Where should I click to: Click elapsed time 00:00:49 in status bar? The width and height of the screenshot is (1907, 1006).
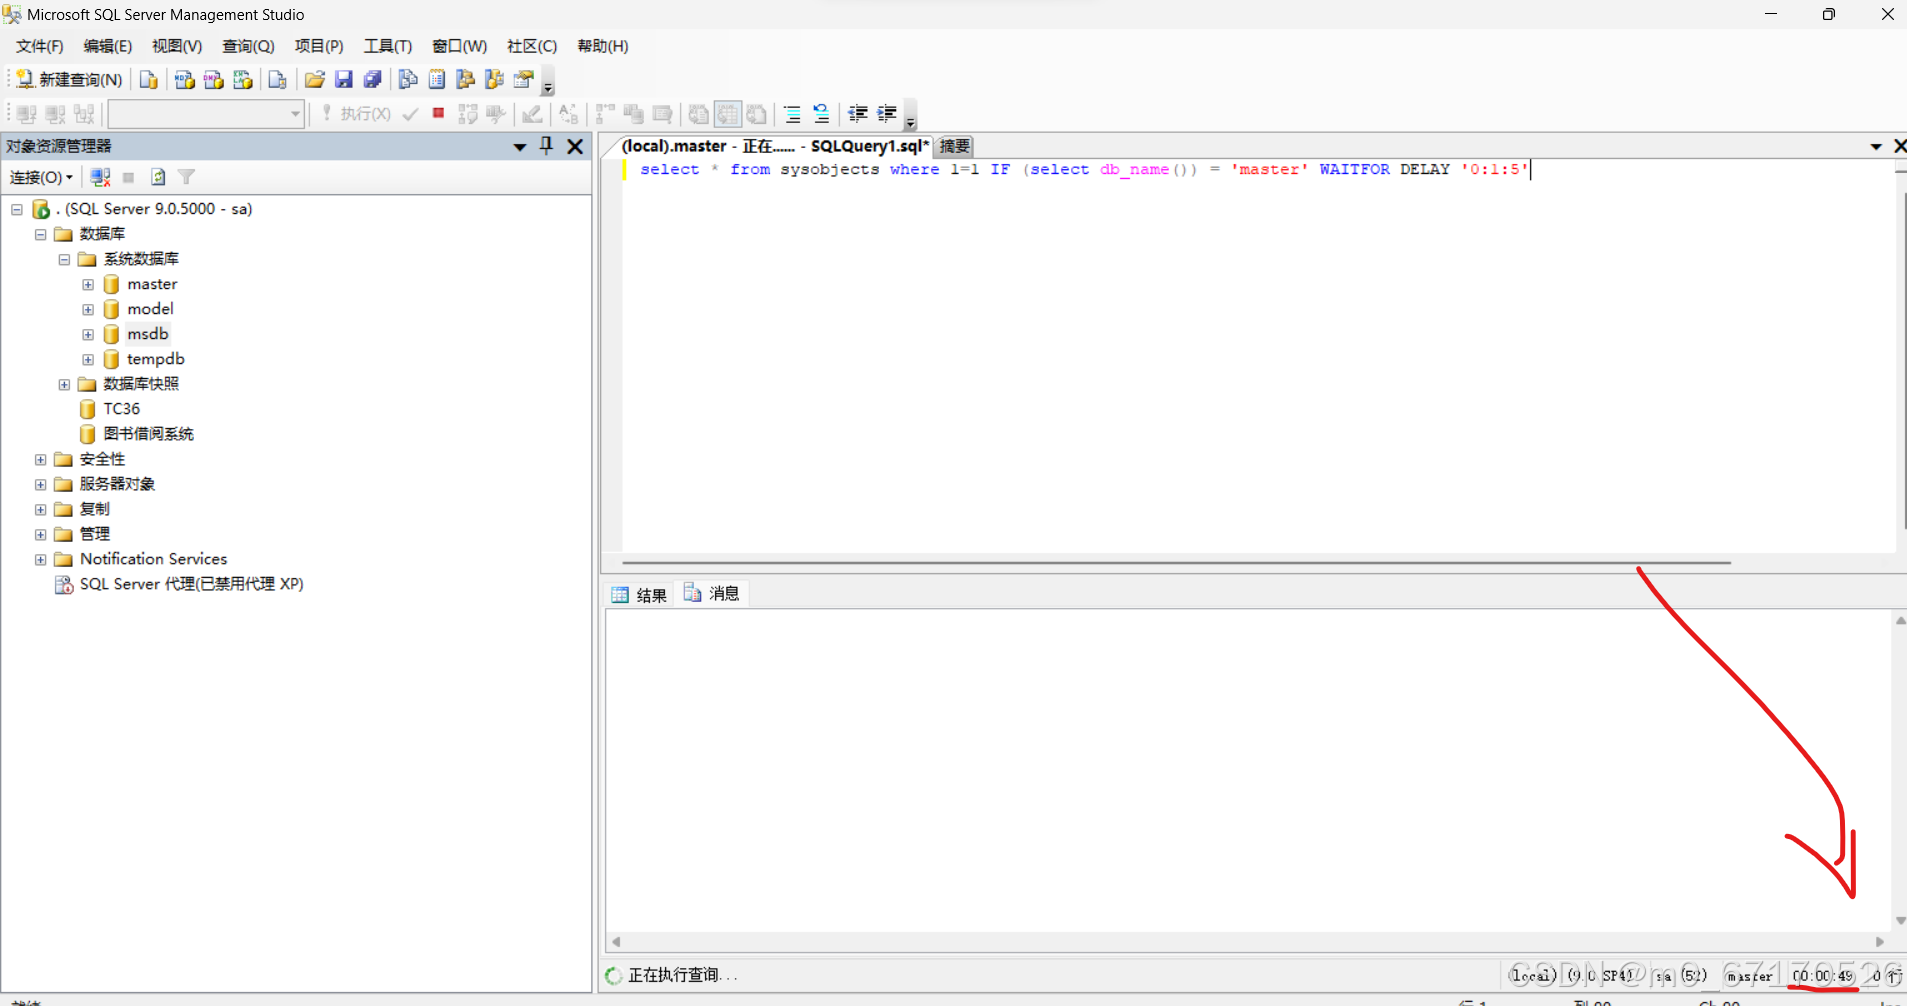pyautogui.click(x=1823, y=975)
